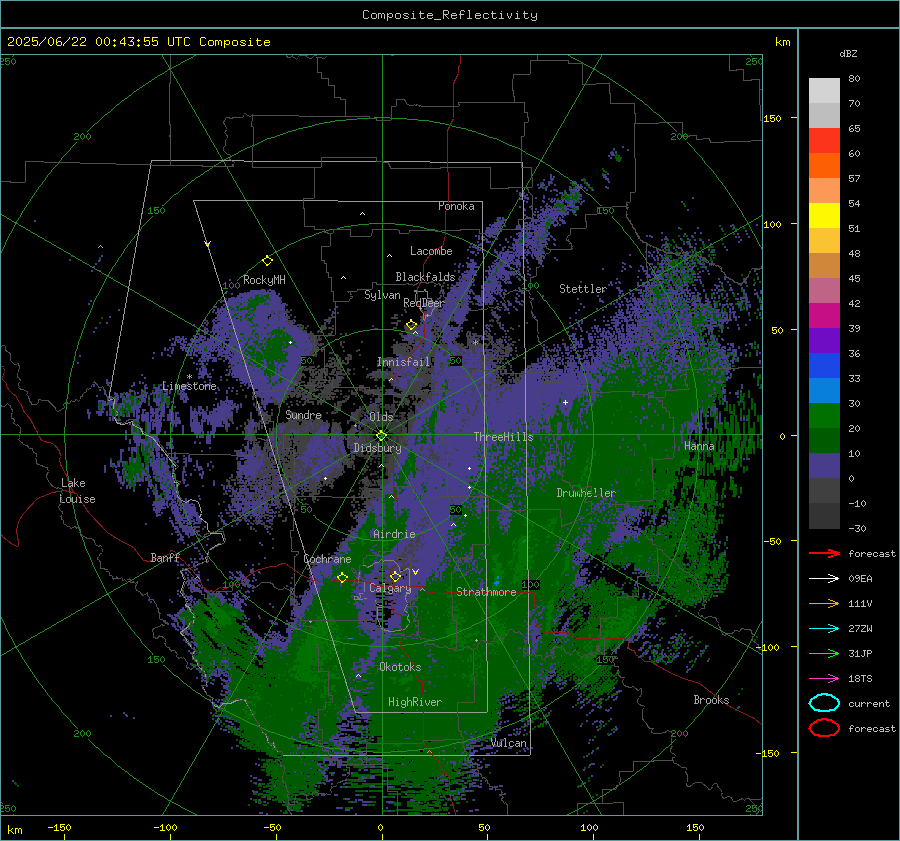Click the Brooks label
900x841 pixels.
click(x=711, y=700)
